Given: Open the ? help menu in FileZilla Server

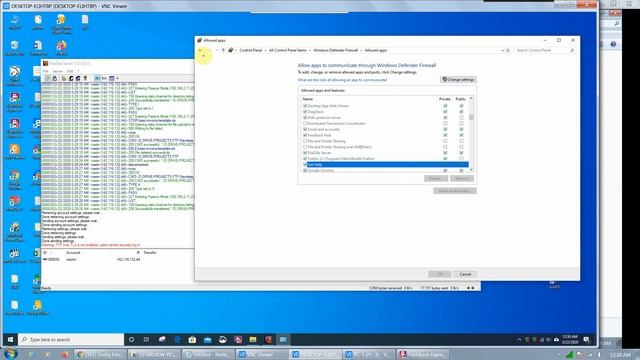Looking at the screenshot, I should (78, 71).
